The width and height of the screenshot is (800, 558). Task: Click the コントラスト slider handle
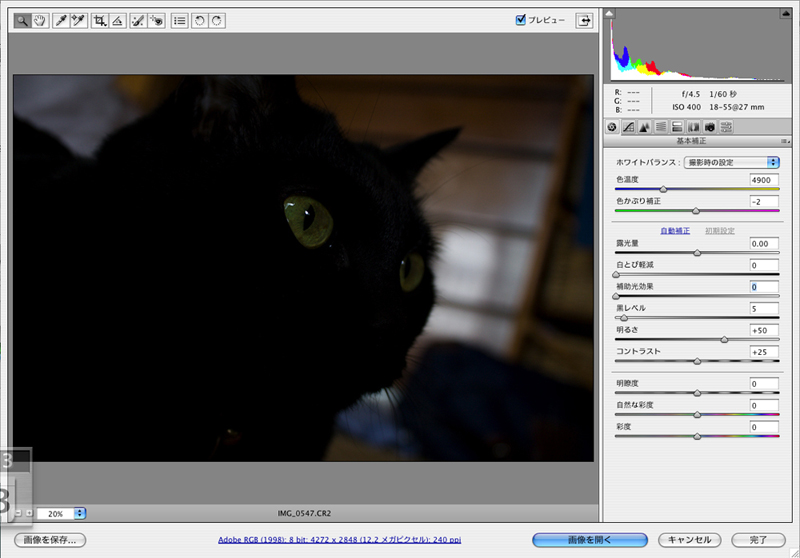tap(697, 361)
